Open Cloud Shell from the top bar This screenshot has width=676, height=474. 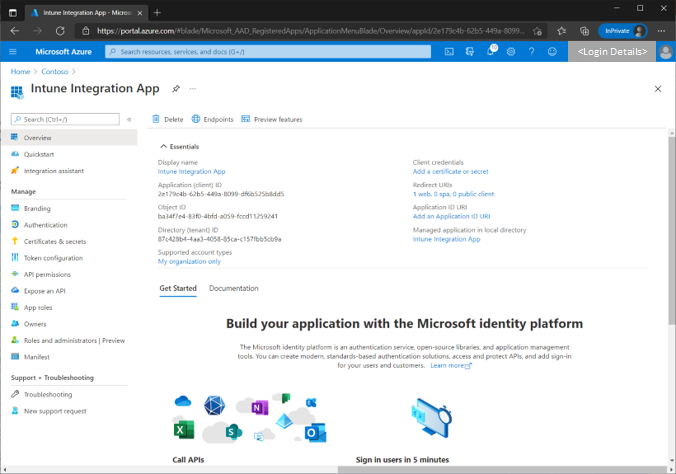click(449, 52)
